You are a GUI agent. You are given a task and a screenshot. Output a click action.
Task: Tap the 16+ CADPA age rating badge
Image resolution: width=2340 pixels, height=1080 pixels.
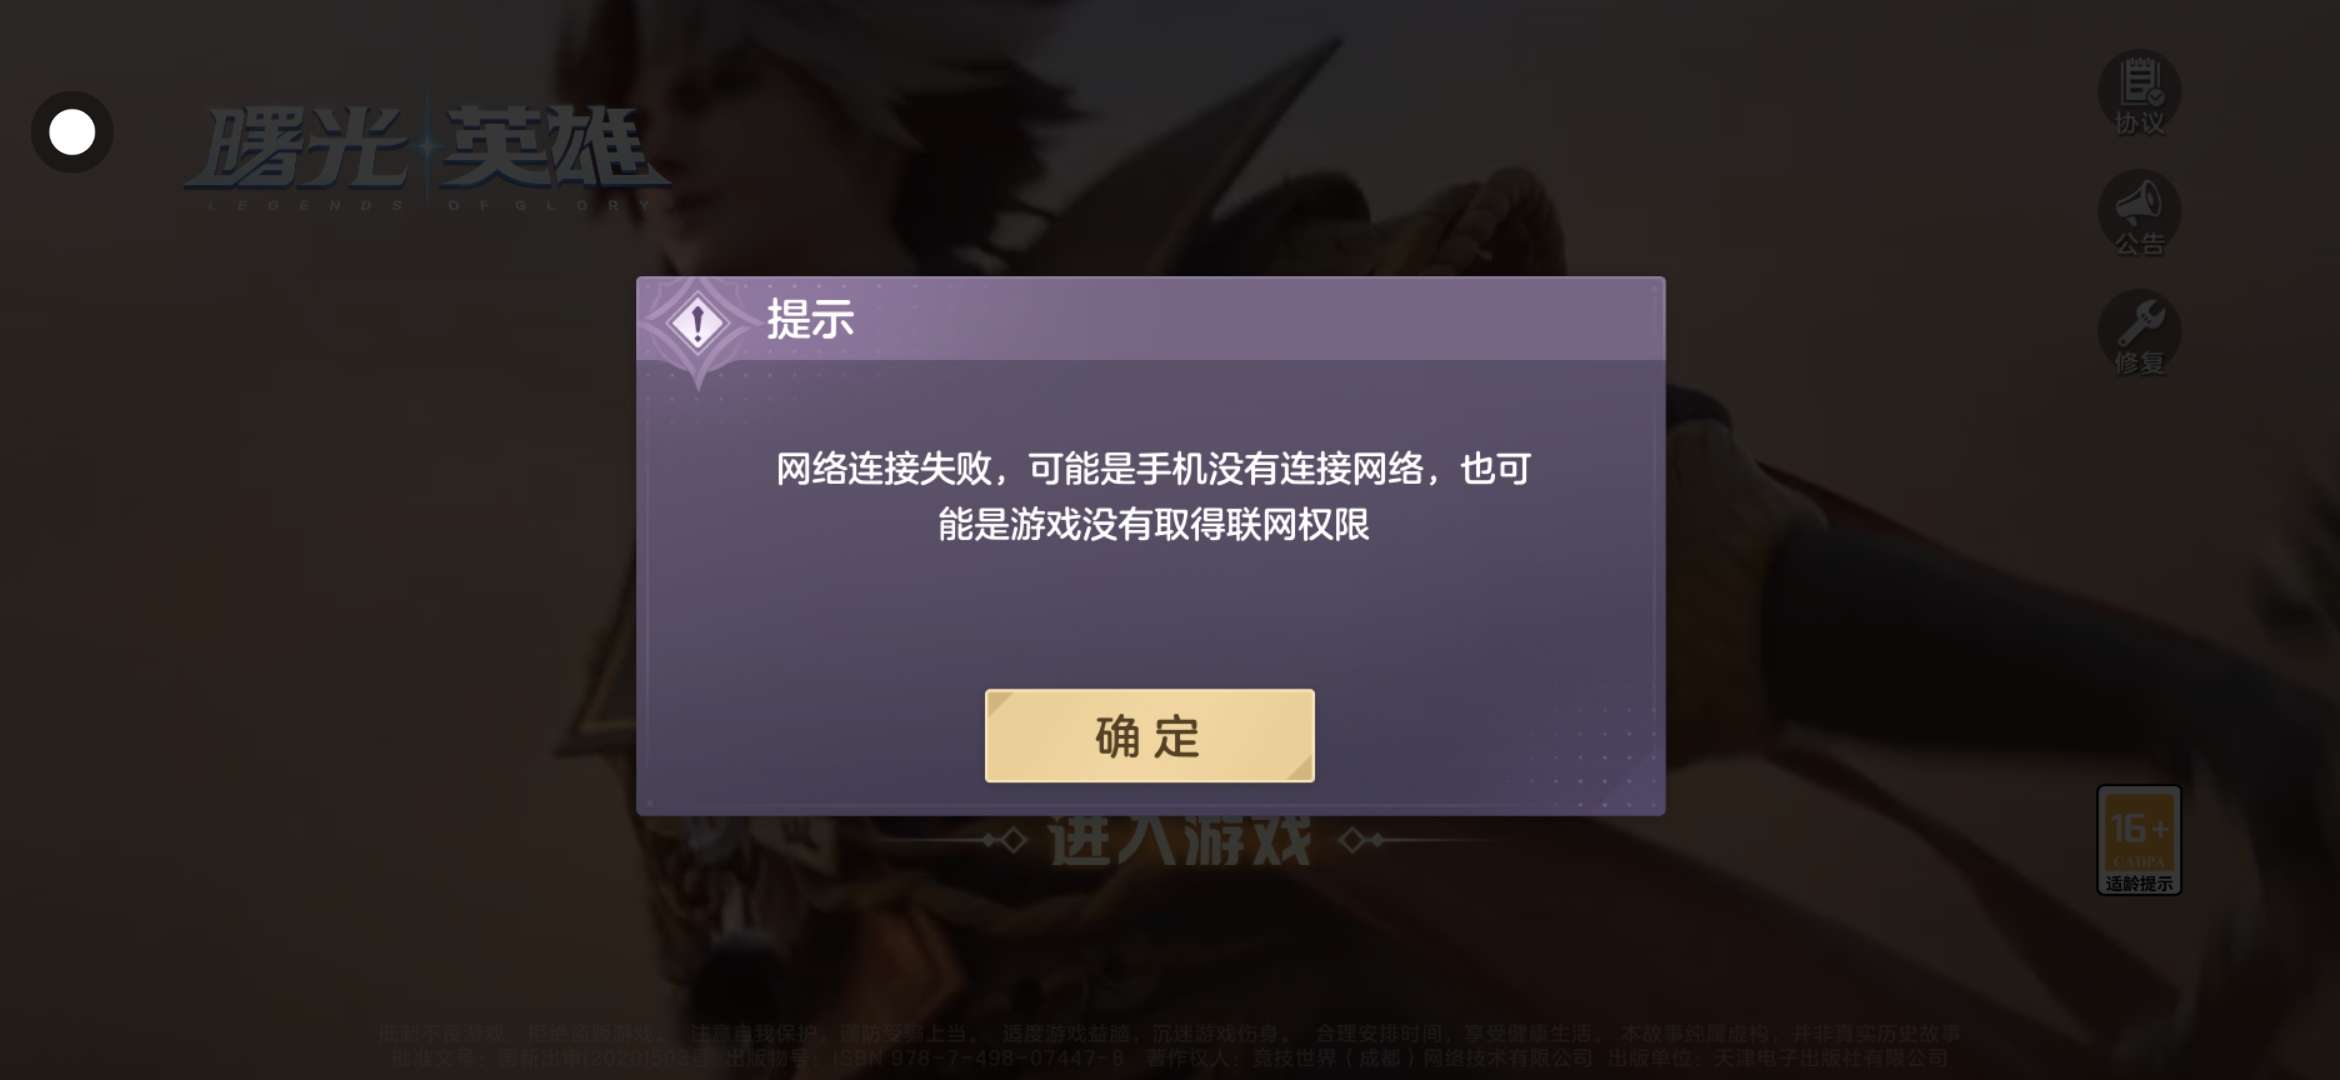pos(2139,840)
